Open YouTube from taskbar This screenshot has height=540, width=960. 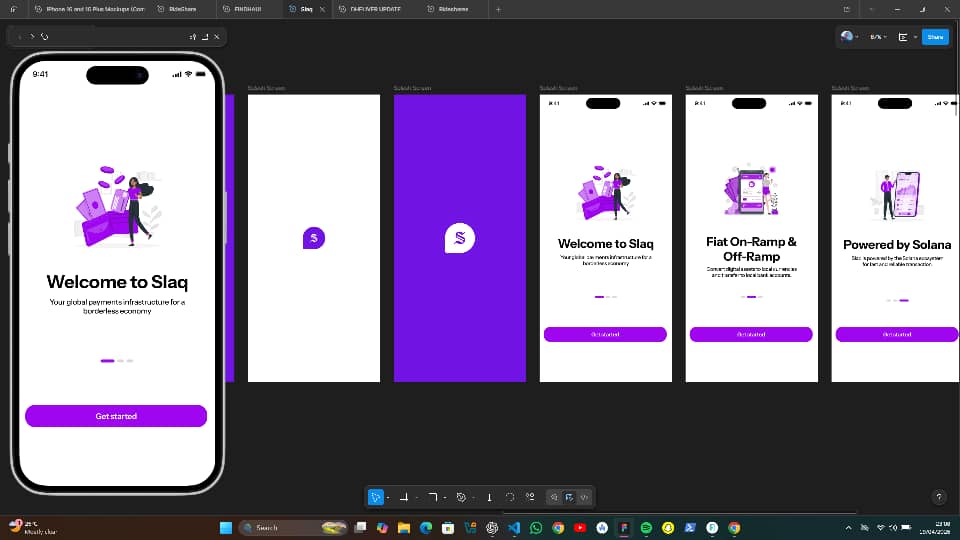coord(580,528)
